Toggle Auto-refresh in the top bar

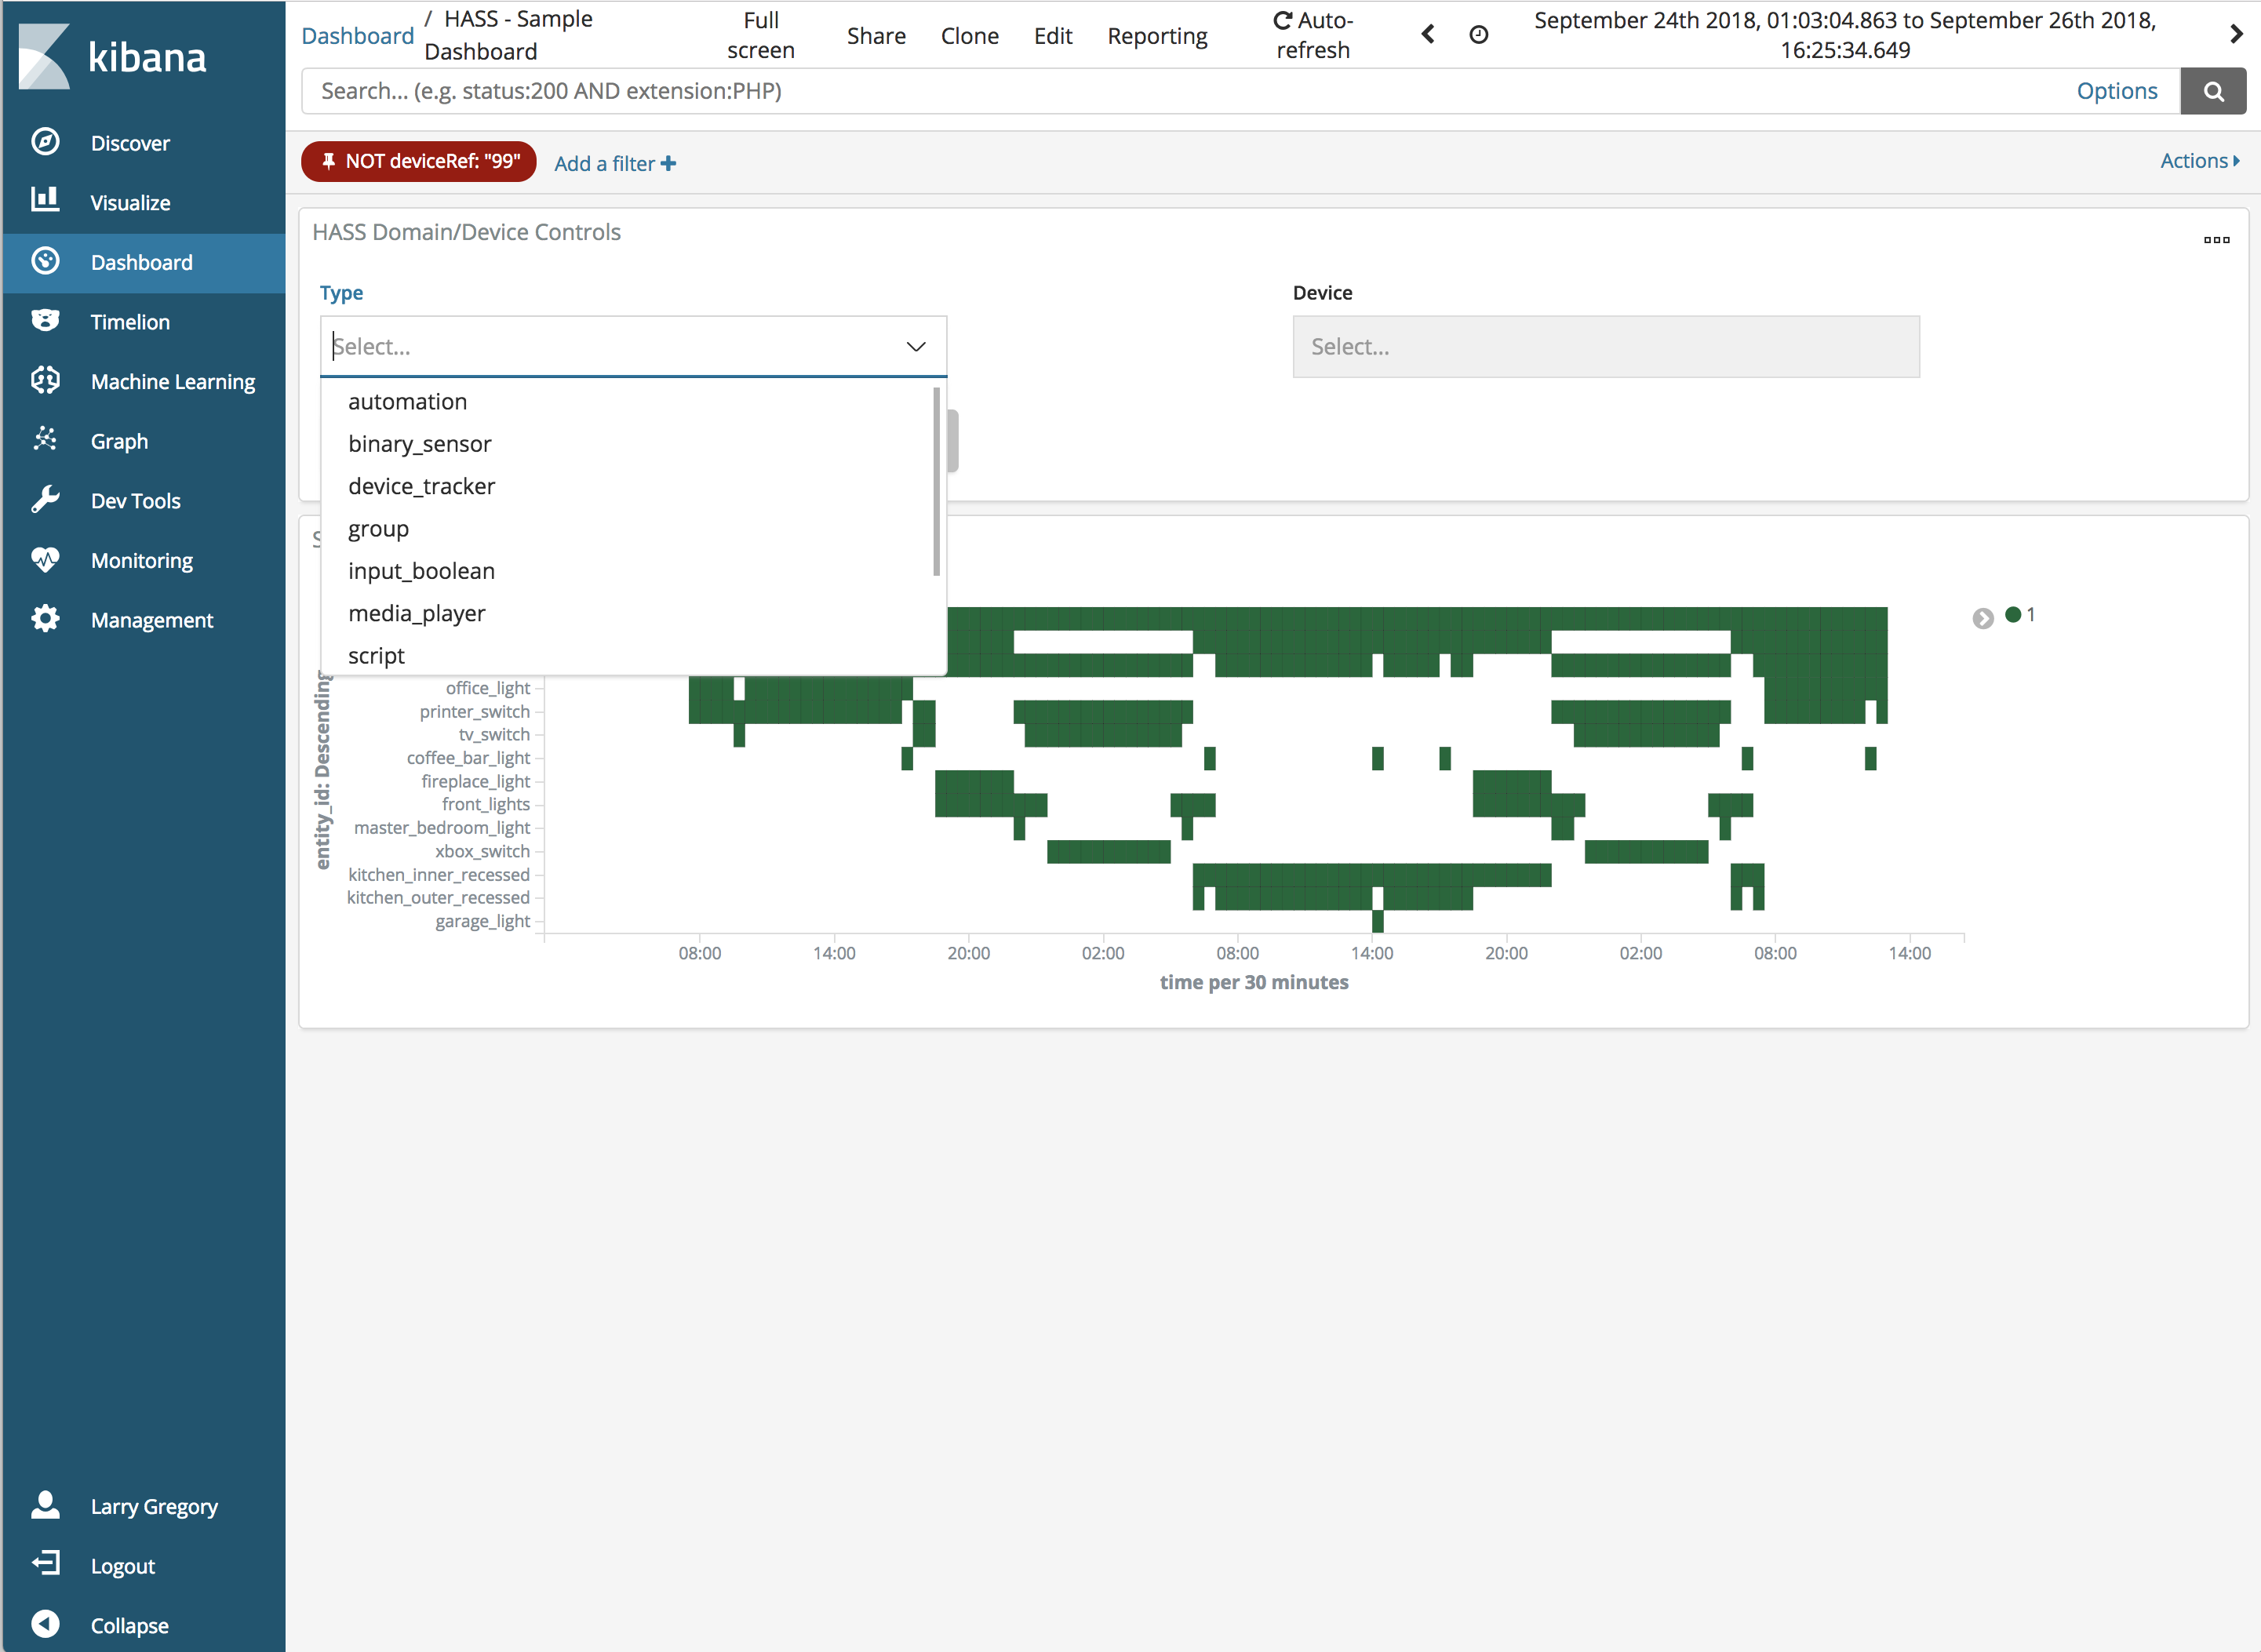(1313, 35)
